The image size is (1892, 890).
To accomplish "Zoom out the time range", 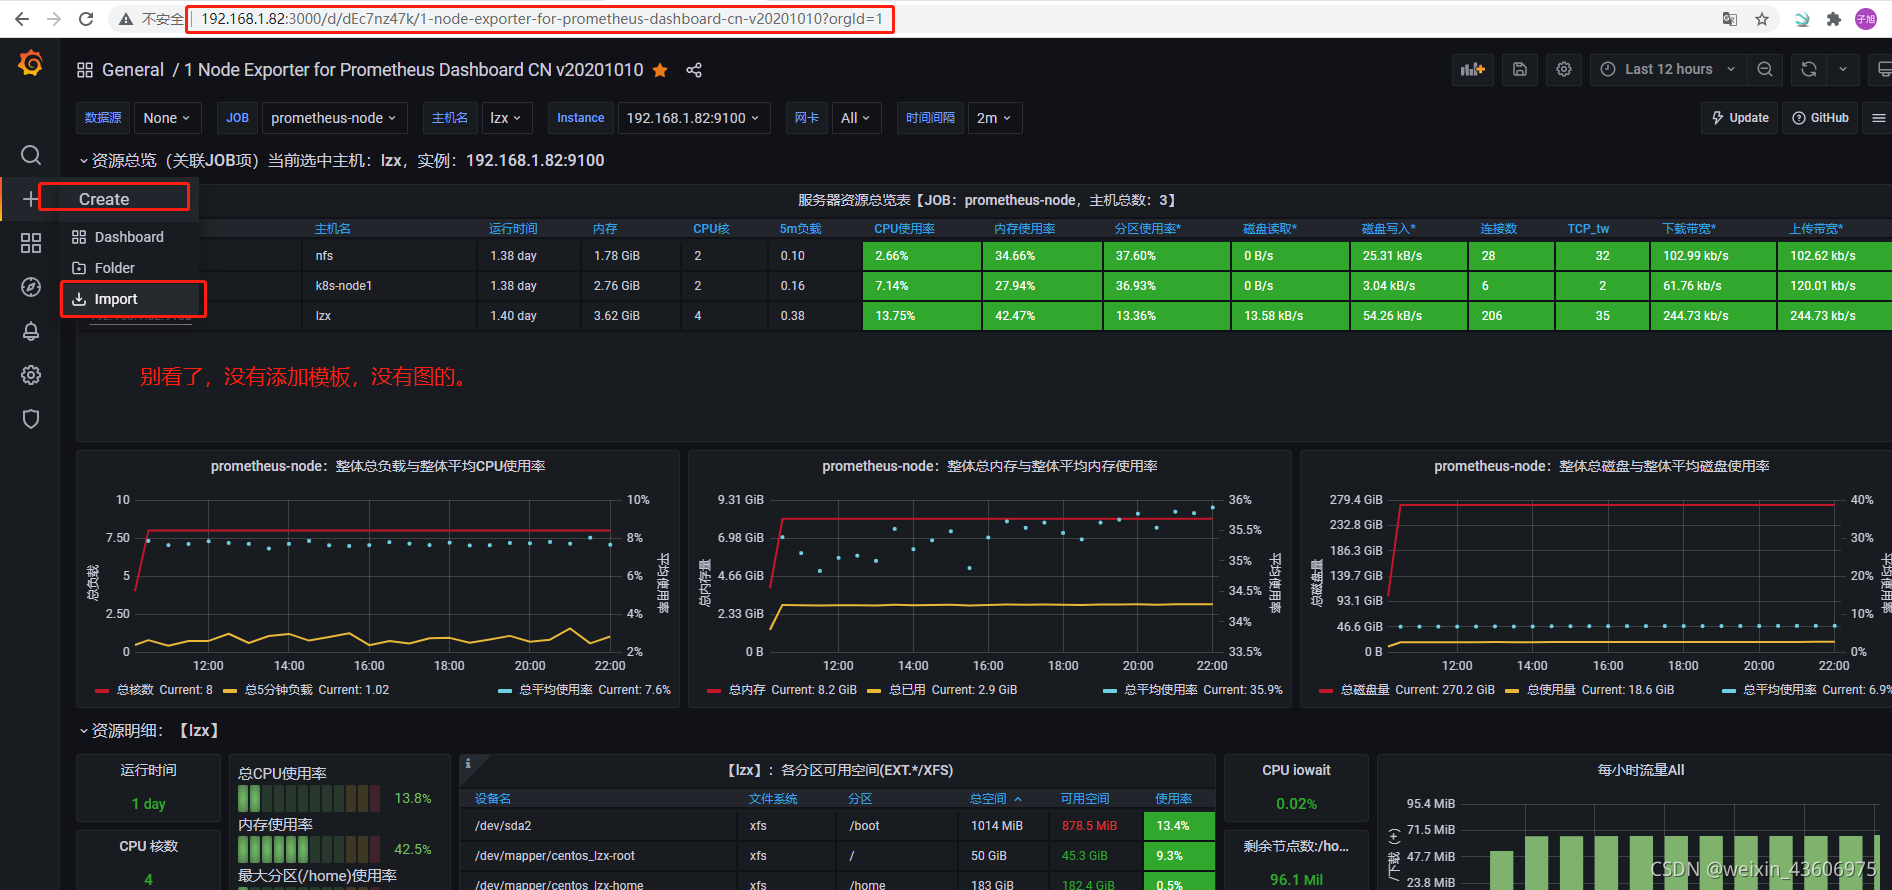I will pyautogui.click(x=1765, y=69).
